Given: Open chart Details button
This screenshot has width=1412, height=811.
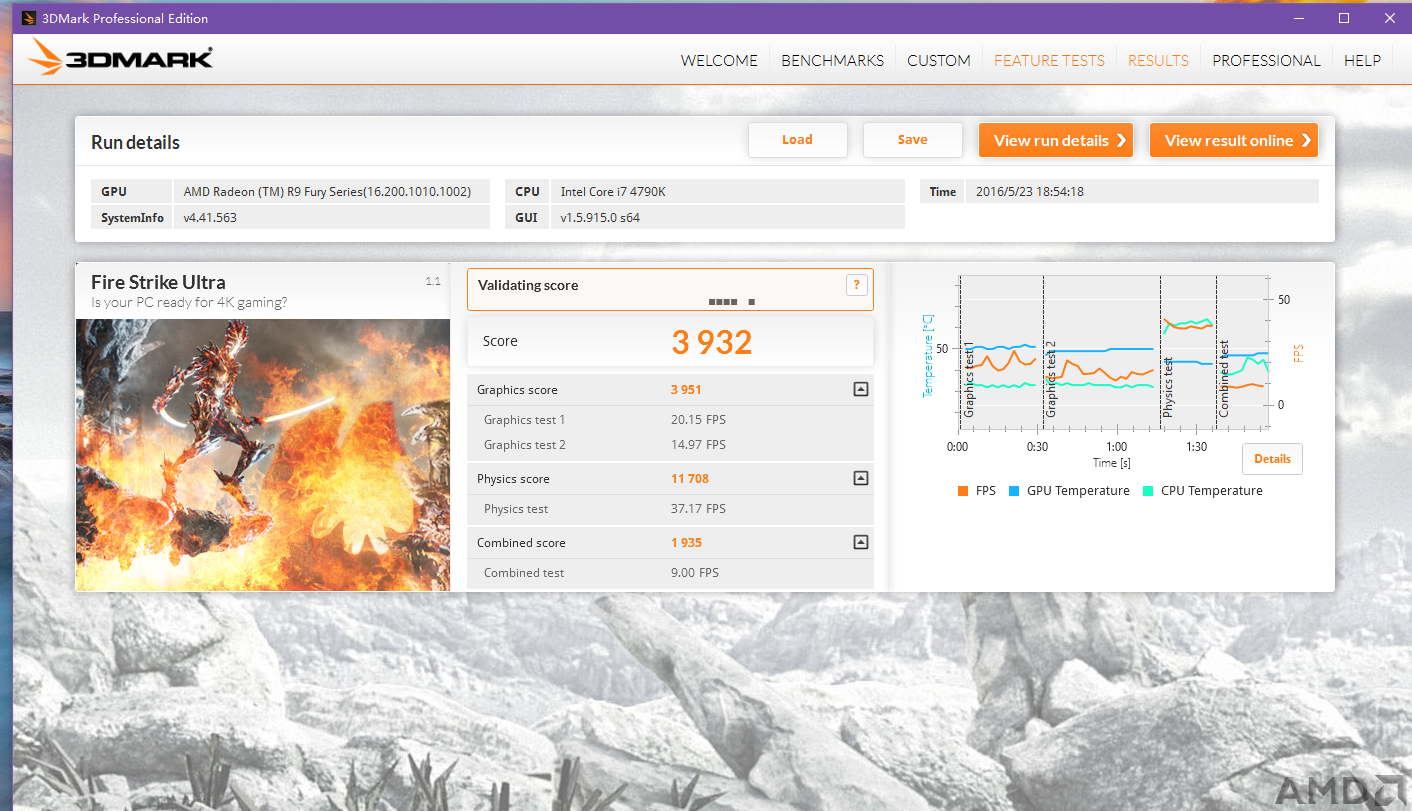Looking at the screenshot, I should [x=1272, y=459].
